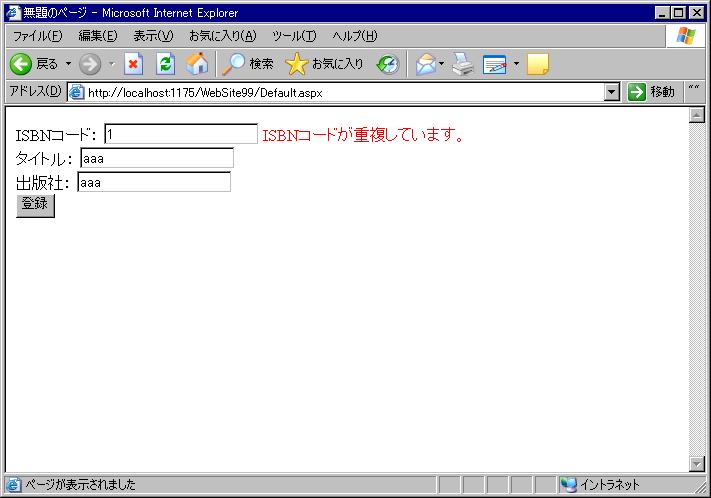Open the お気に入り favorites star button
The height and width of the screenshot is (498, 711).
325,64
